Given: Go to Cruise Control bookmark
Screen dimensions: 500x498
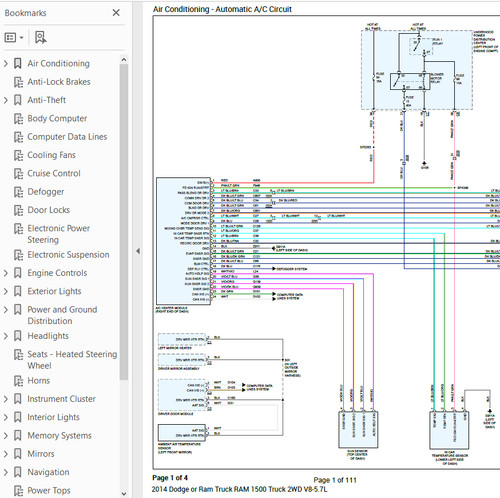Looking at the screenshot, I should point(54,173).
